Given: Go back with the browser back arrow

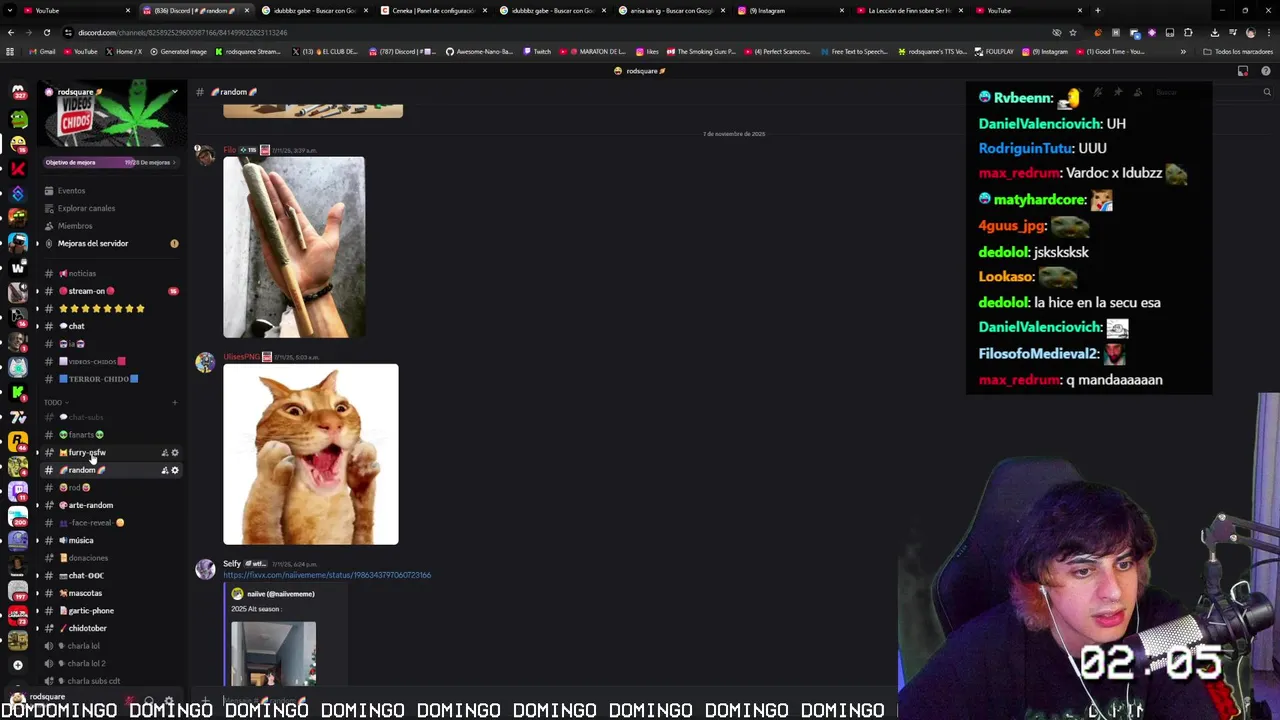Looking at the screenshot, I should (10, 32).
